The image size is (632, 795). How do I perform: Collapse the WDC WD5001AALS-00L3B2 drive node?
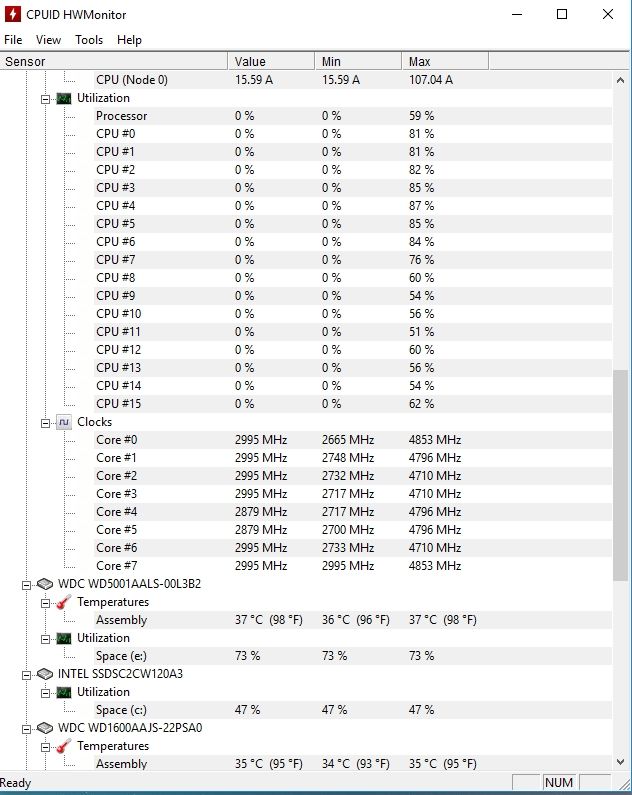pos(27,584)
